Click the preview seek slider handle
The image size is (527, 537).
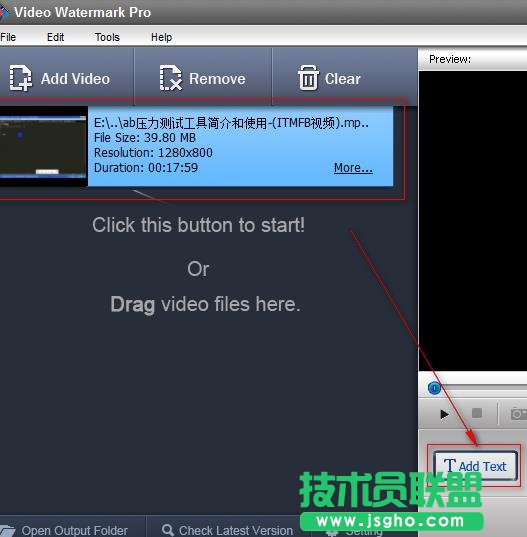(434, 388)
